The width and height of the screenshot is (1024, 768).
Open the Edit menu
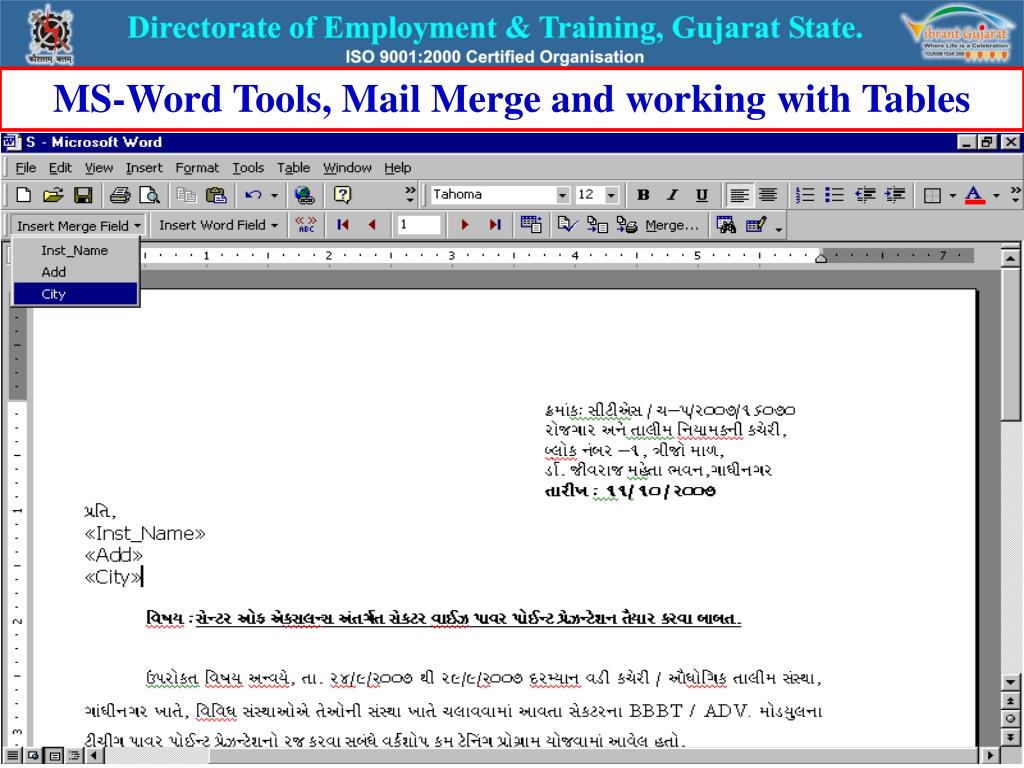pos(60,168)
